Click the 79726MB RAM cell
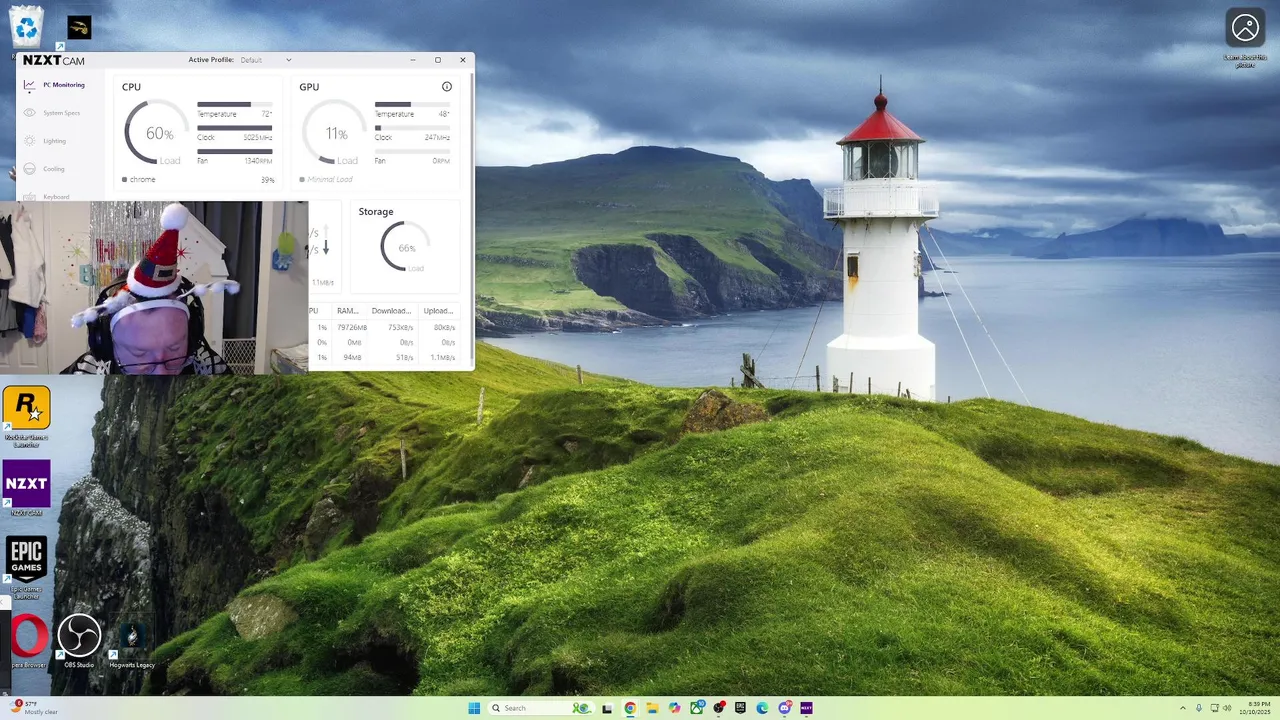The width and height of the screenshot is (1280, 720). [352, 327]
